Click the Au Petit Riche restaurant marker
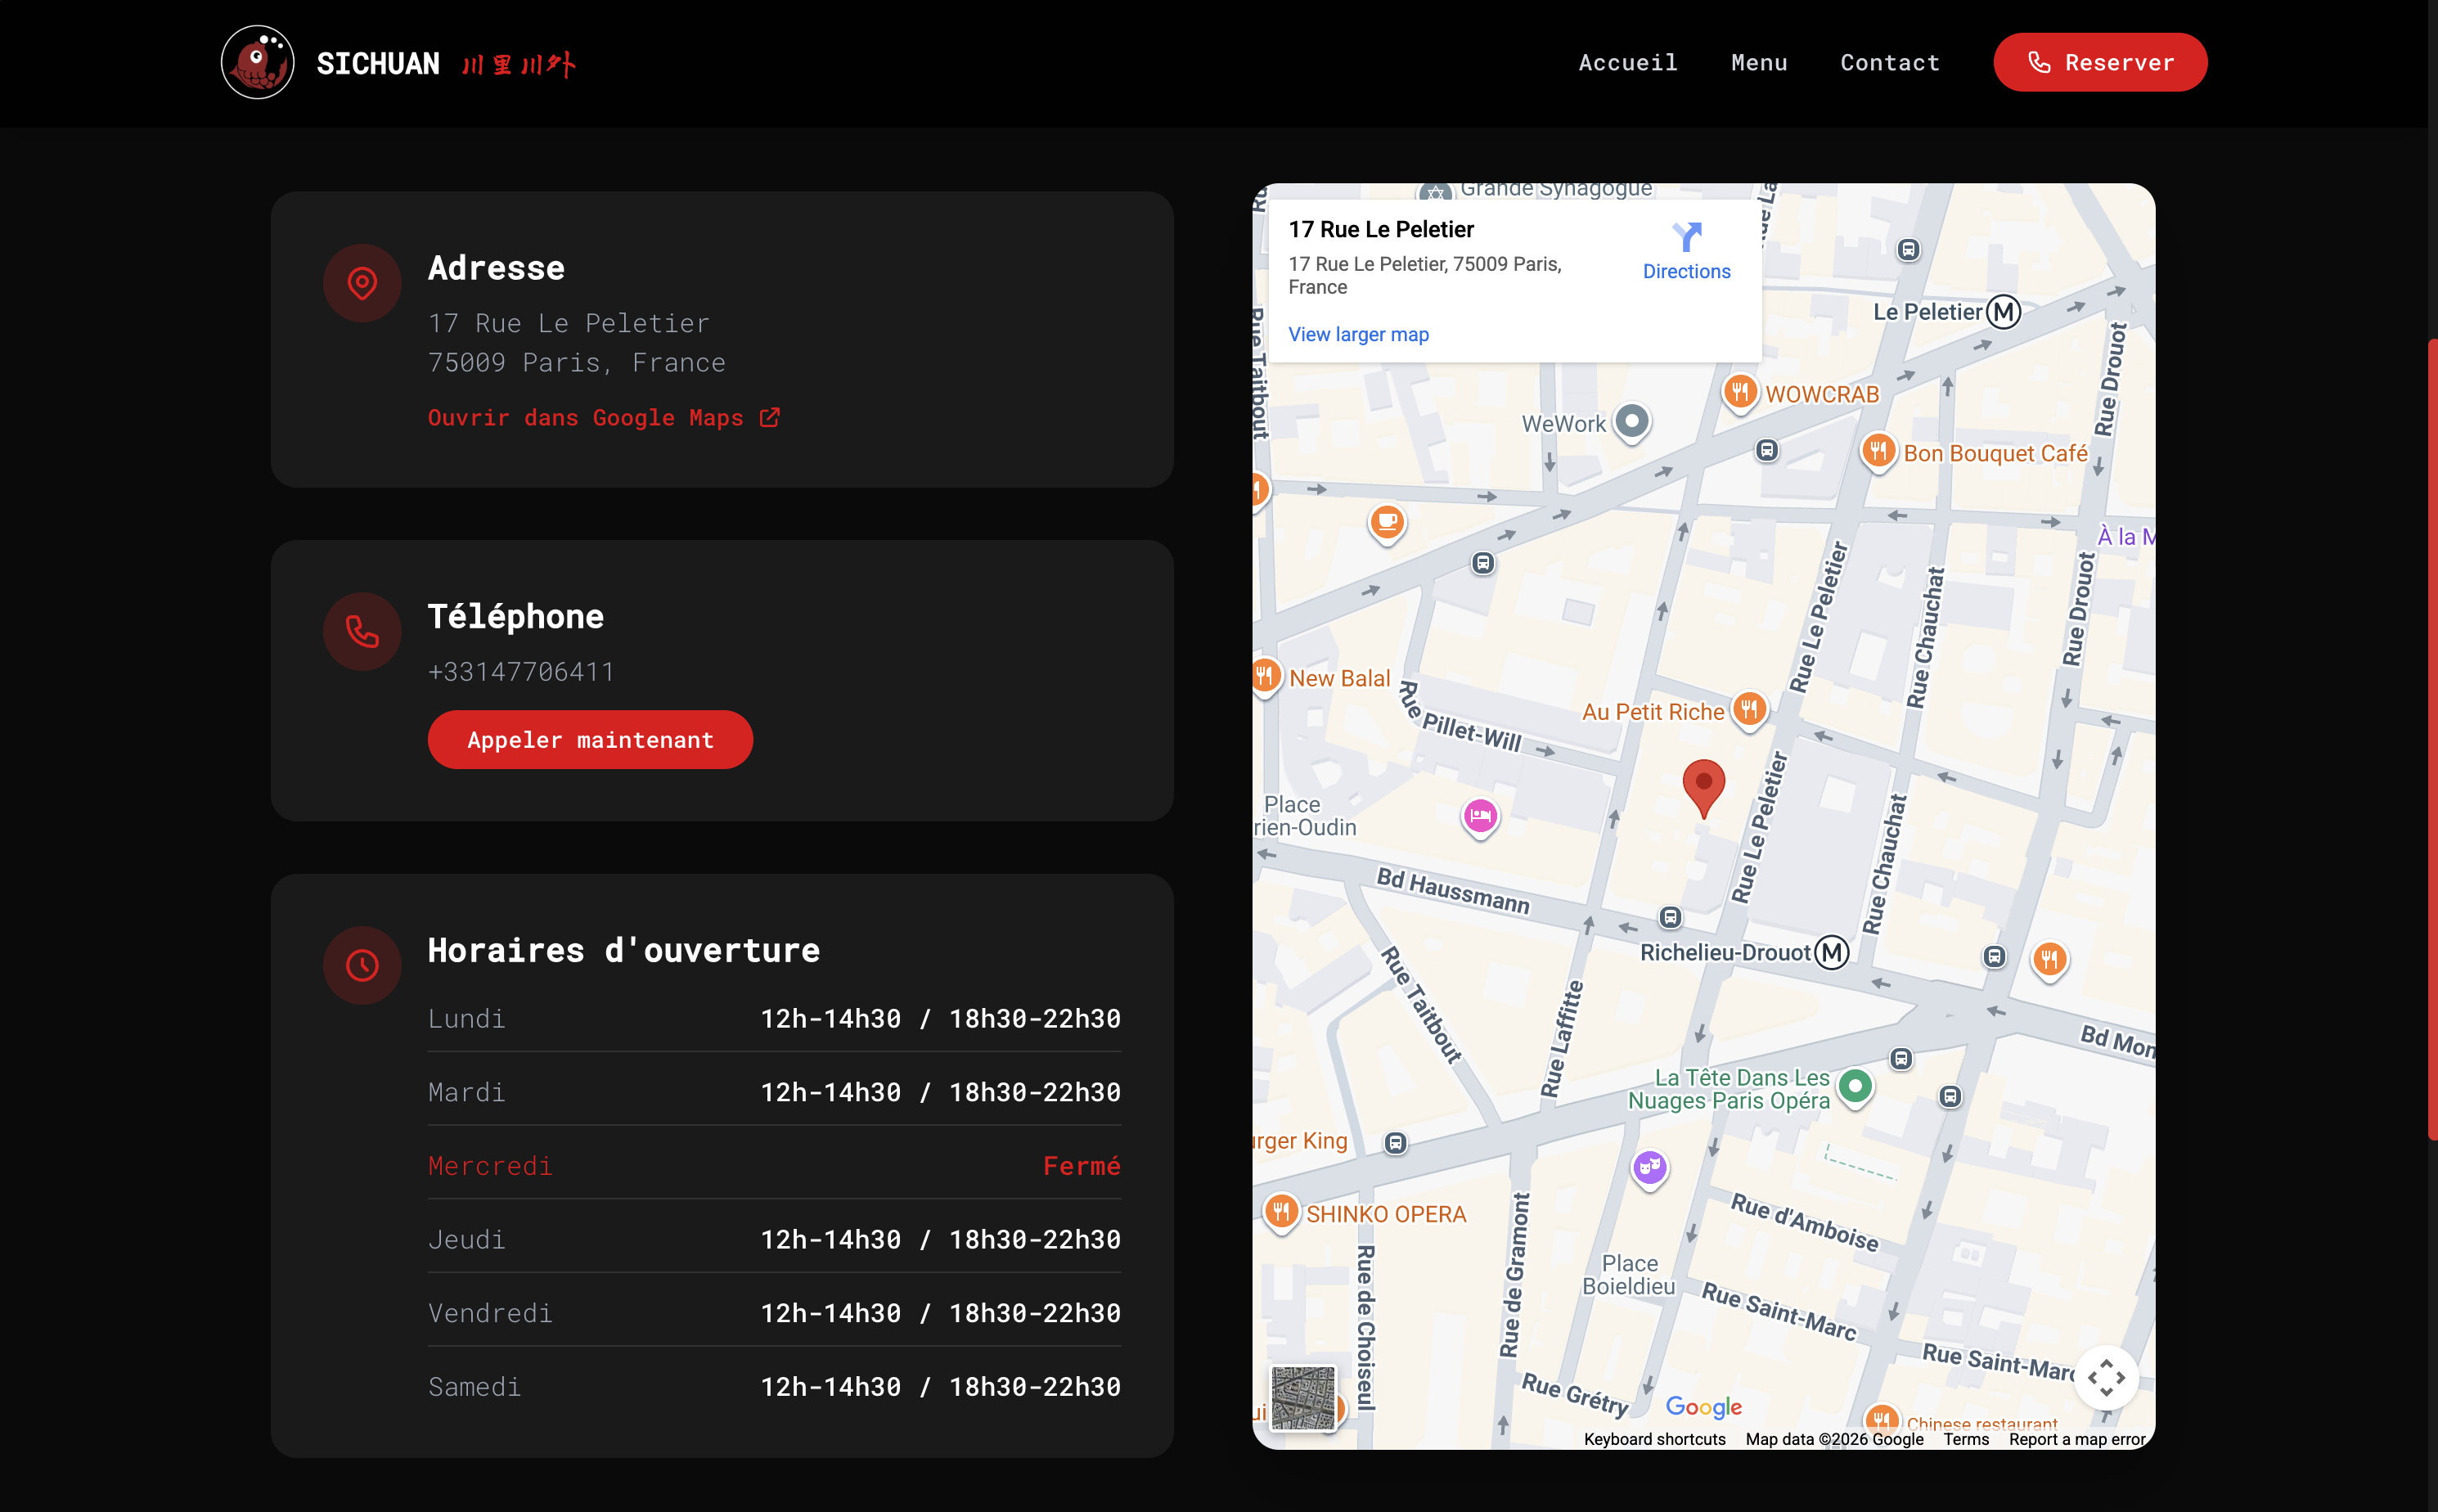Screen dimensions: 2438x1512 [x=1749, y=710]
